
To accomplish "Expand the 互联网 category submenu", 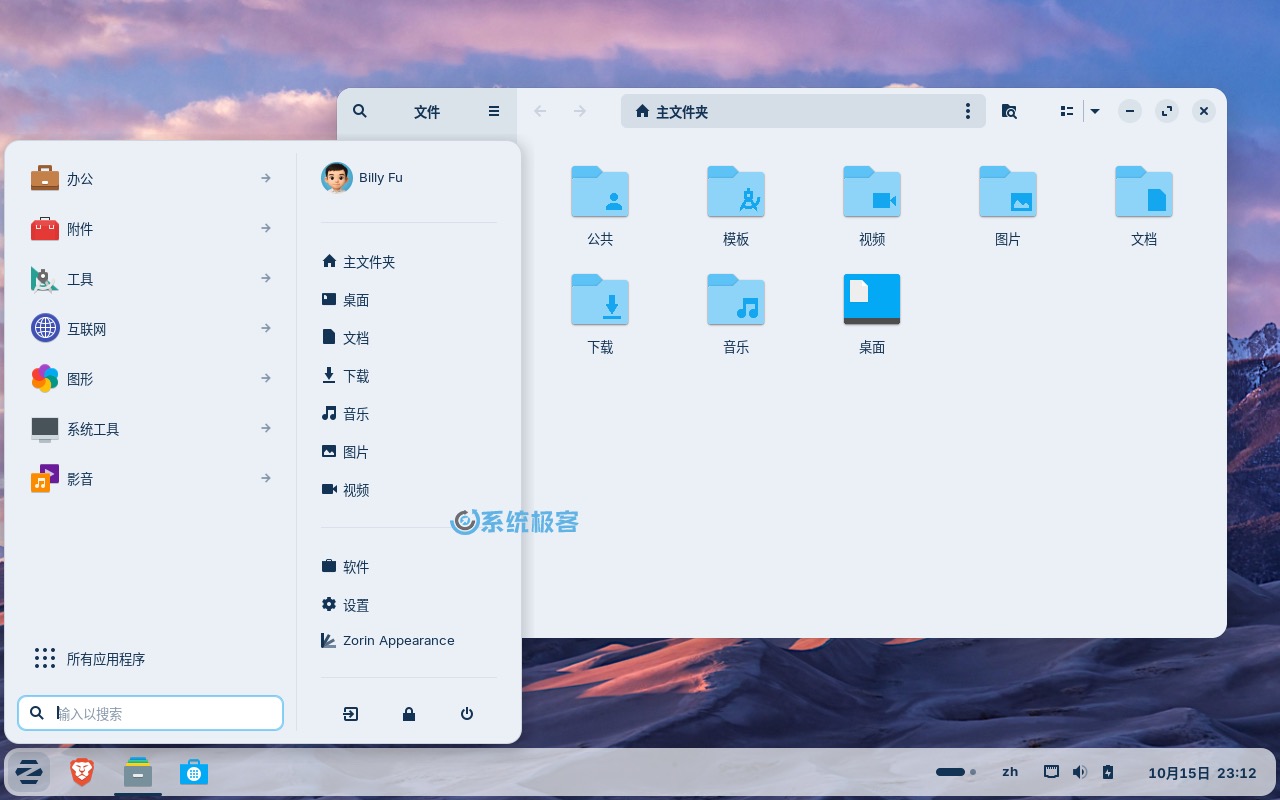I will coord(150,328).
